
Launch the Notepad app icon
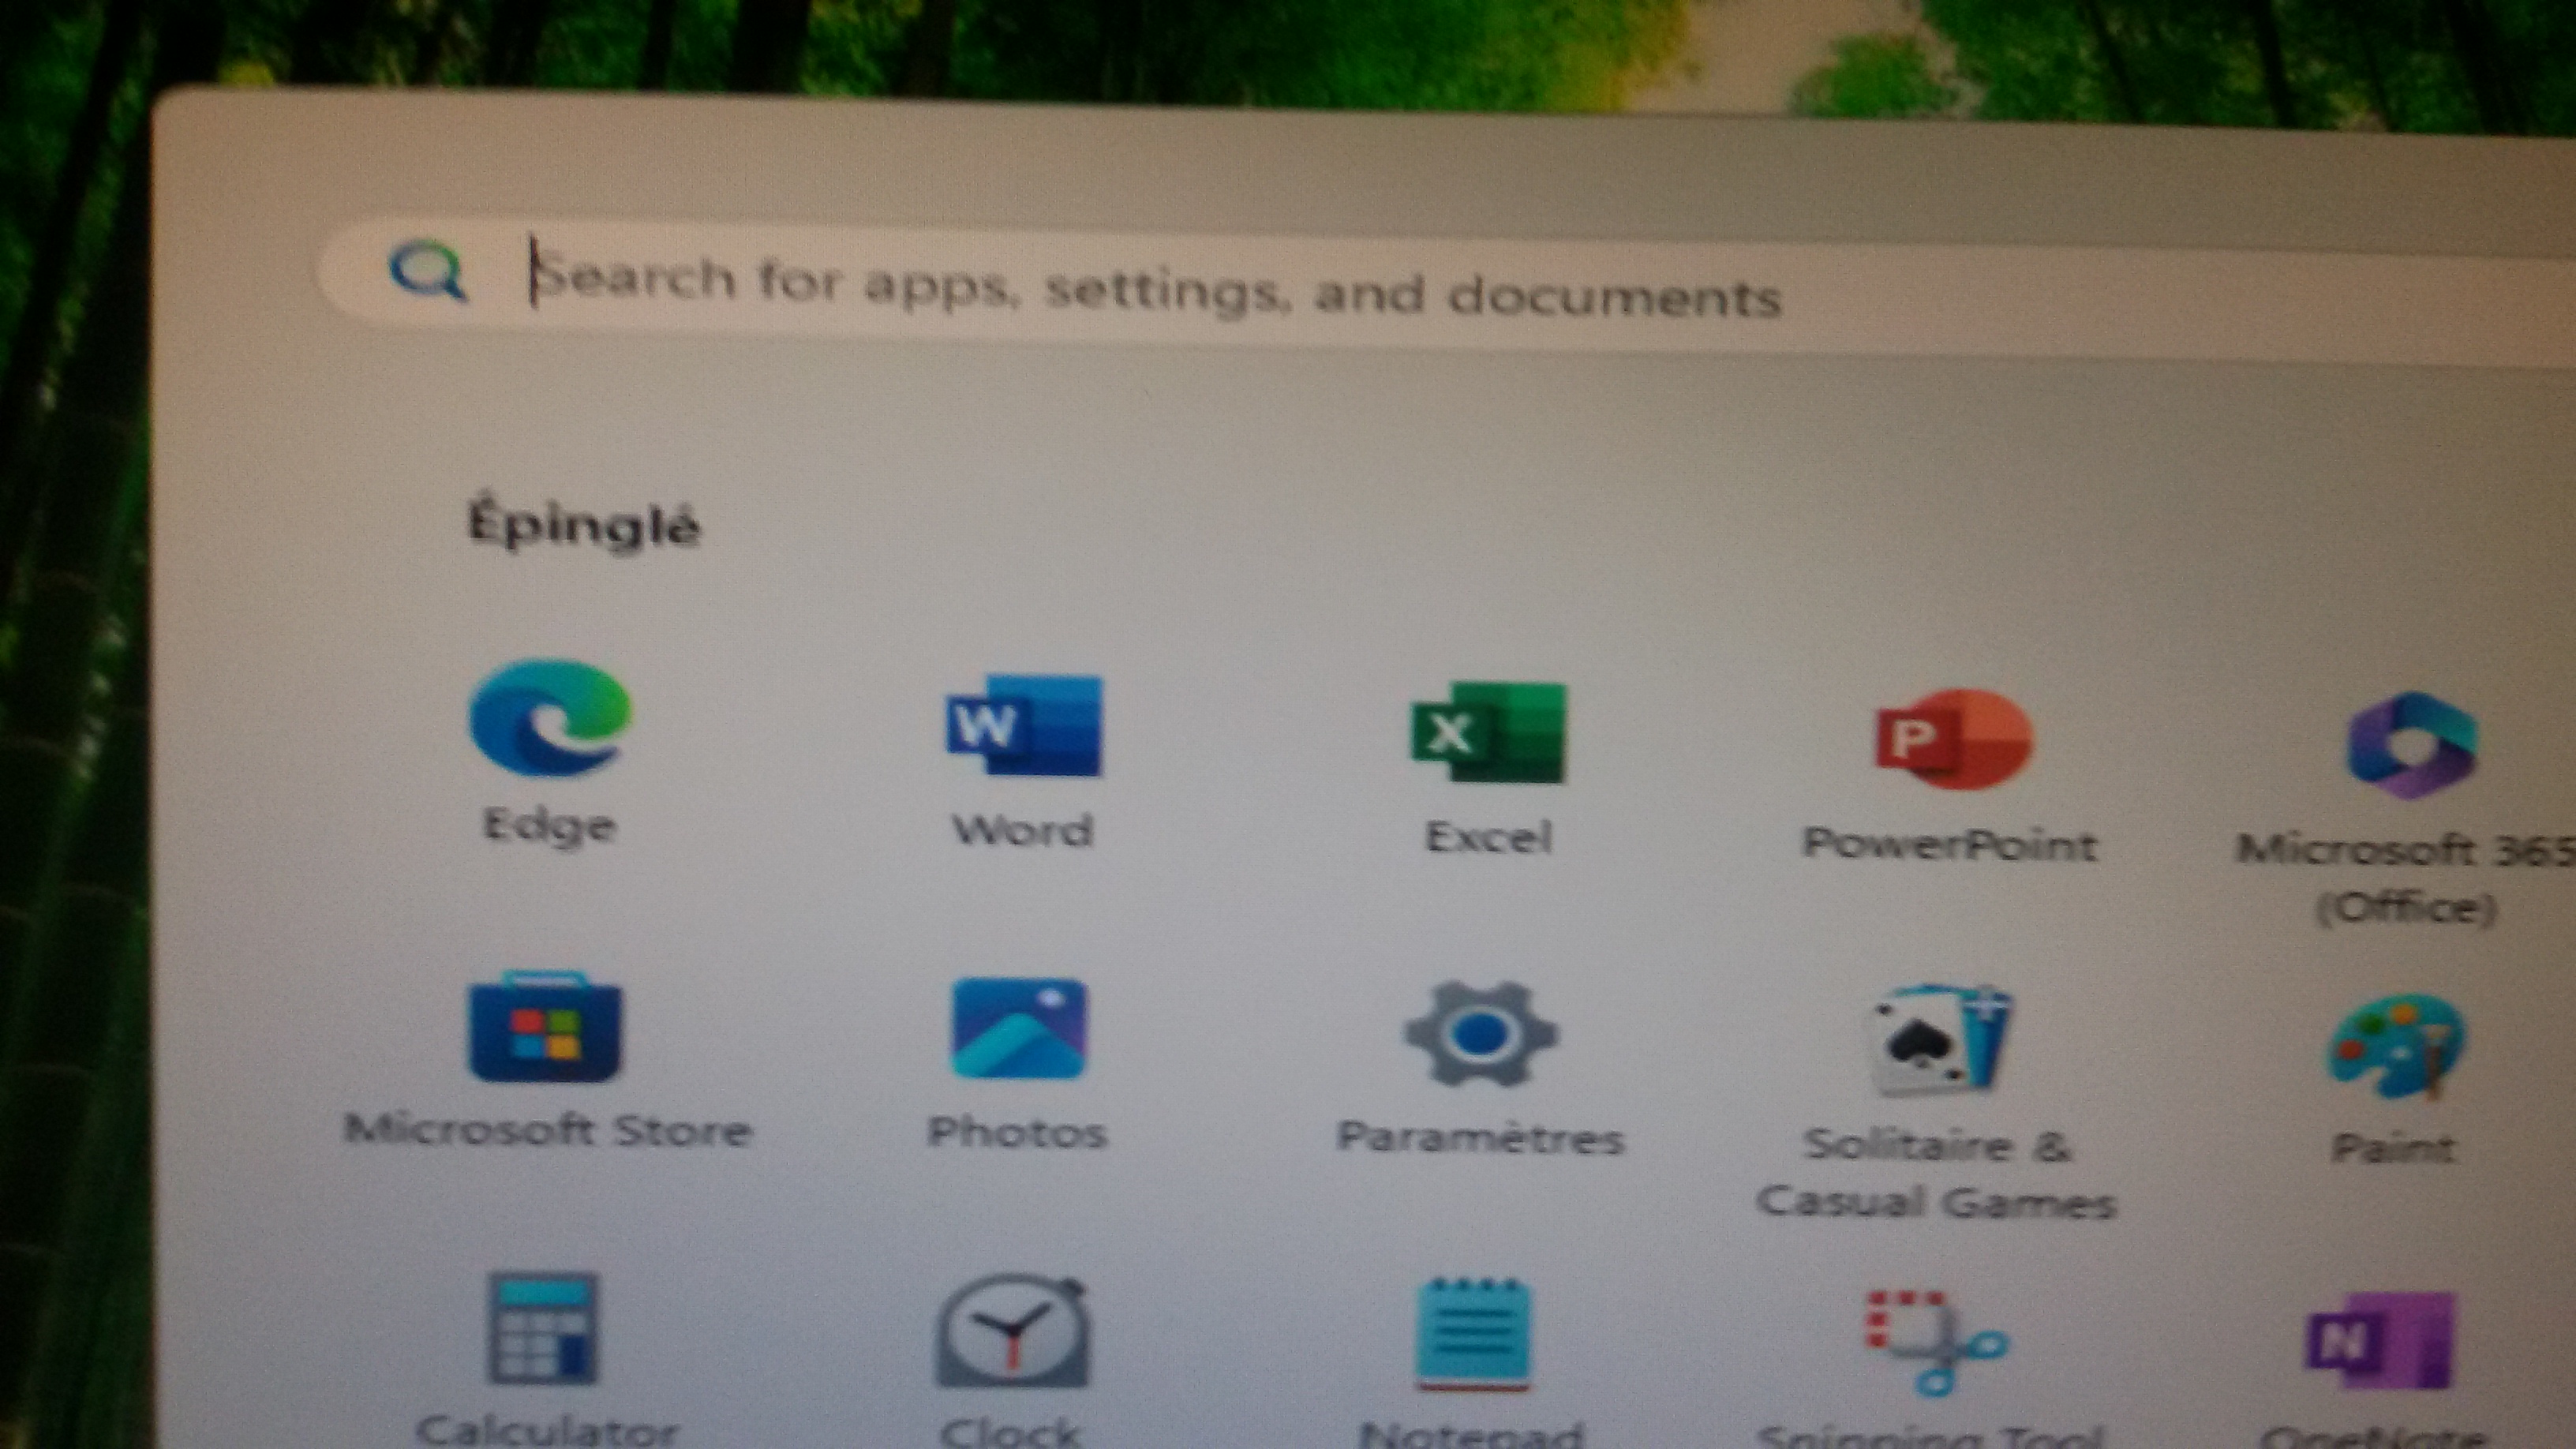tap(1474, 1336)
